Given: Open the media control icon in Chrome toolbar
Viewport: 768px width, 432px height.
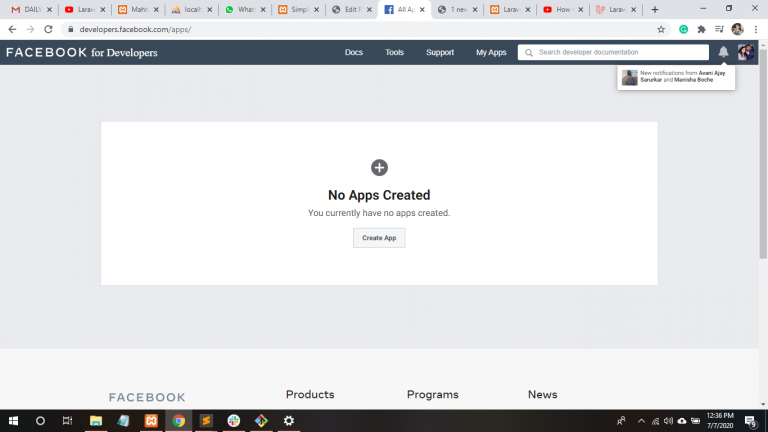Looking at the screenshot, I should click(719, 29).
